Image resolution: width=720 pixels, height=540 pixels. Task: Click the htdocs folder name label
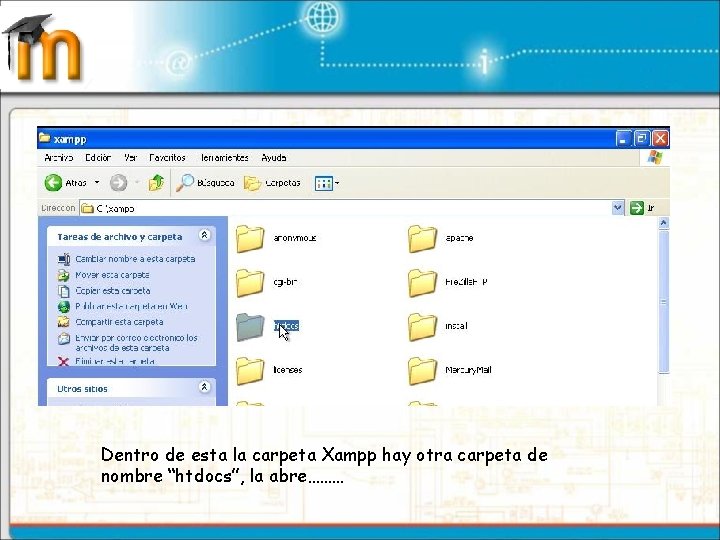[287, 326]
